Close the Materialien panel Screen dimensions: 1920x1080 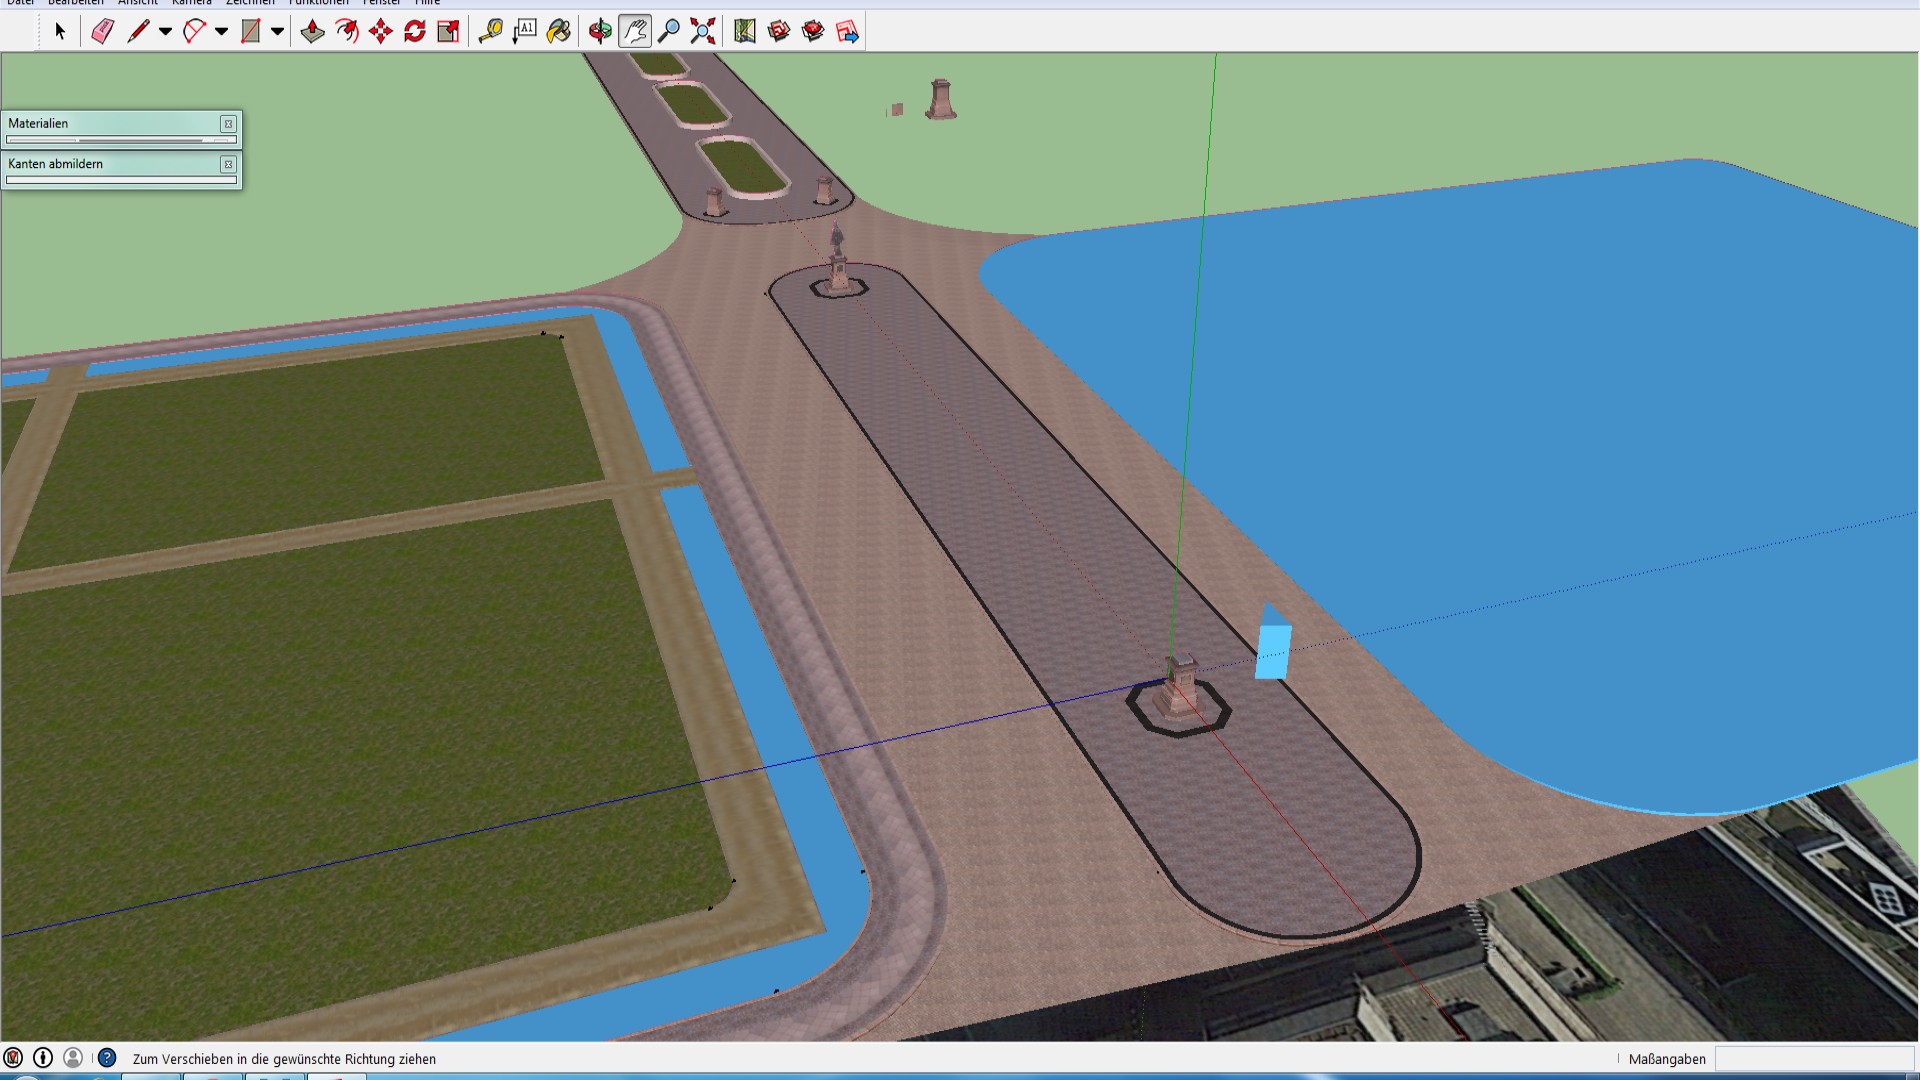tap(228, 124)
